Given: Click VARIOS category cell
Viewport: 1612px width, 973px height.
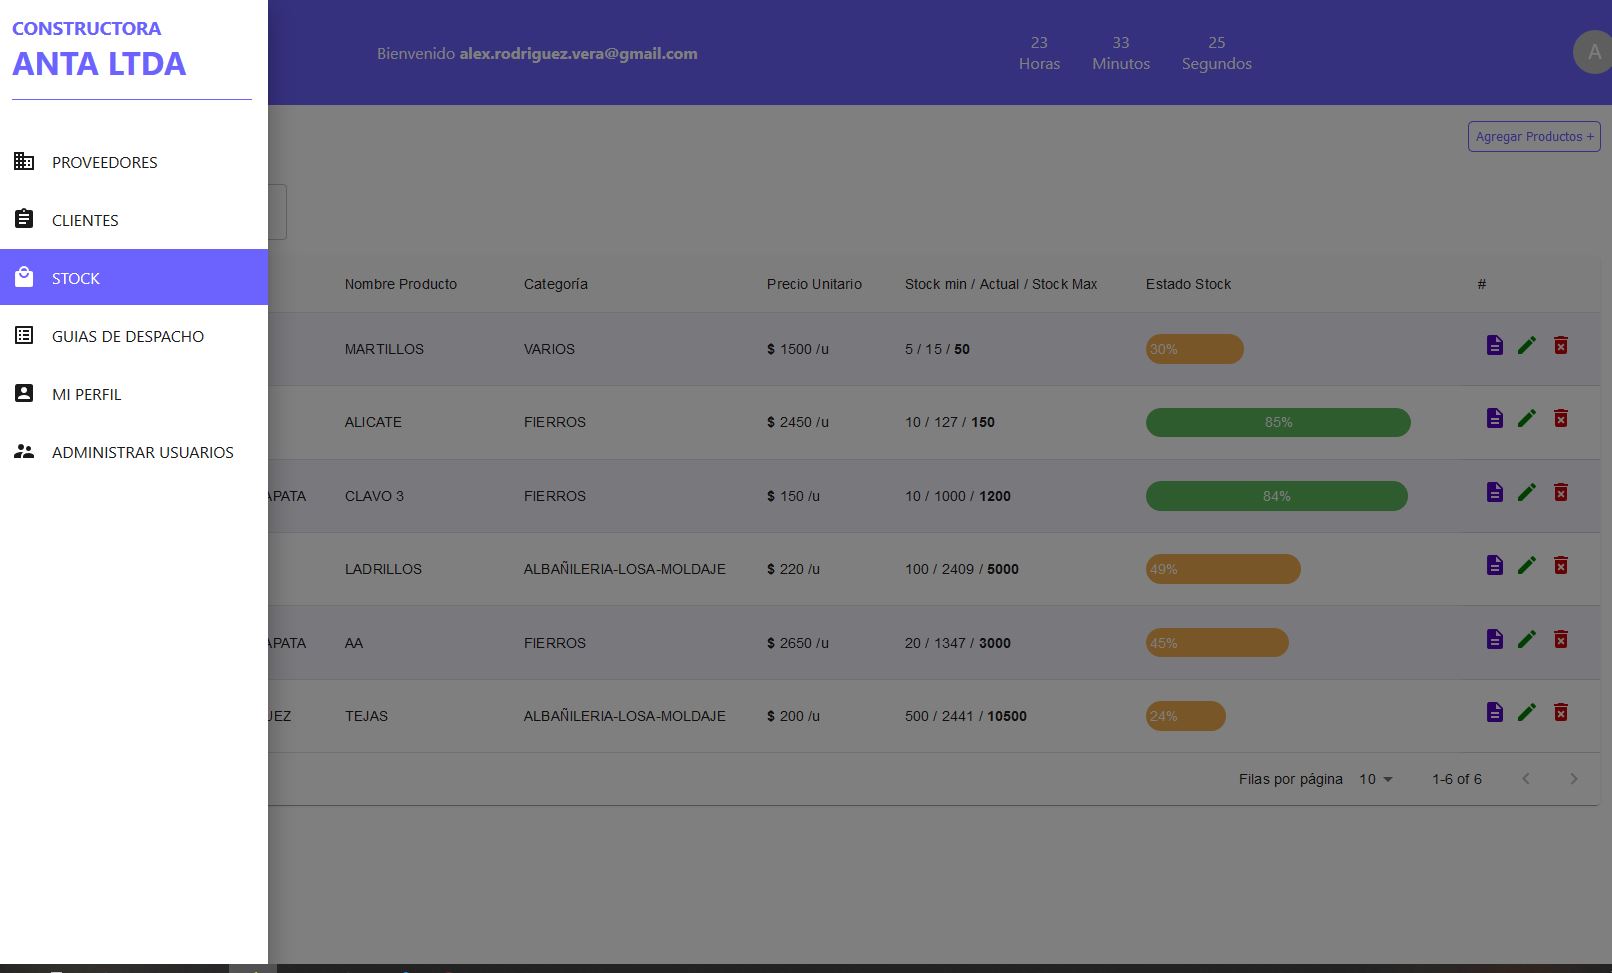Looking at the screenshot, I should click(x=549, y=349).
